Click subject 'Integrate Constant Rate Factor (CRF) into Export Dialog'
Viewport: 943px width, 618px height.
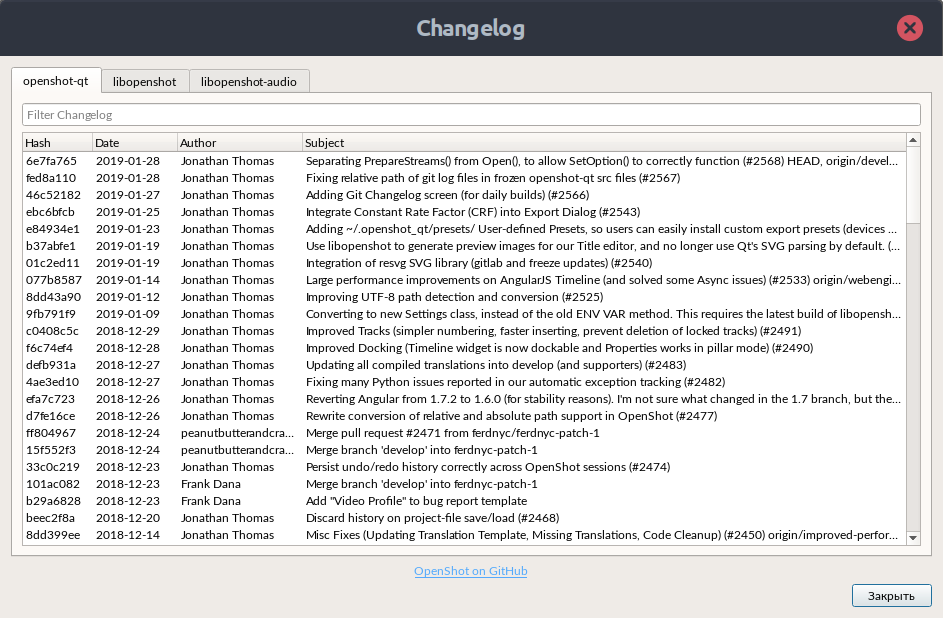[473, 212]
